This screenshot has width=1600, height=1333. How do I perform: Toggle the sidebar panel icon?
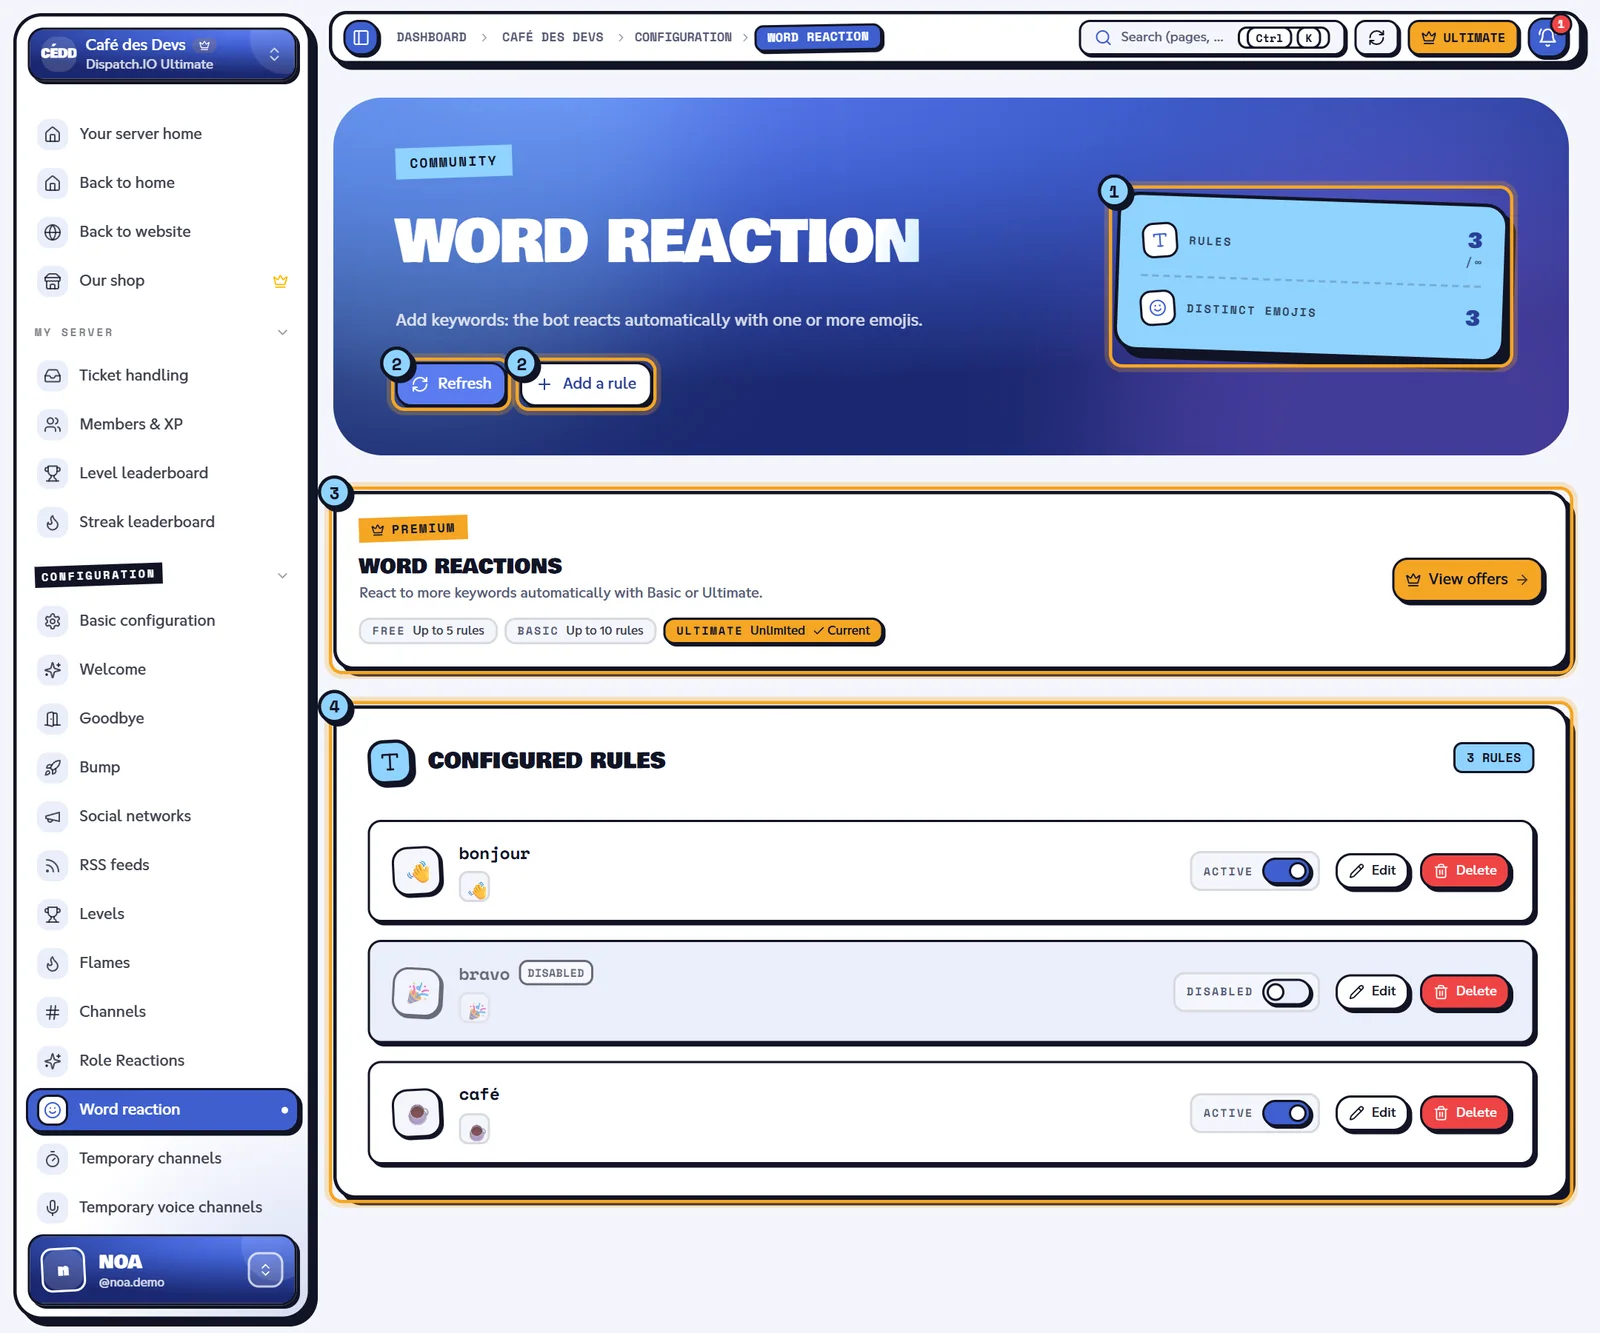[x=362, y=38]
